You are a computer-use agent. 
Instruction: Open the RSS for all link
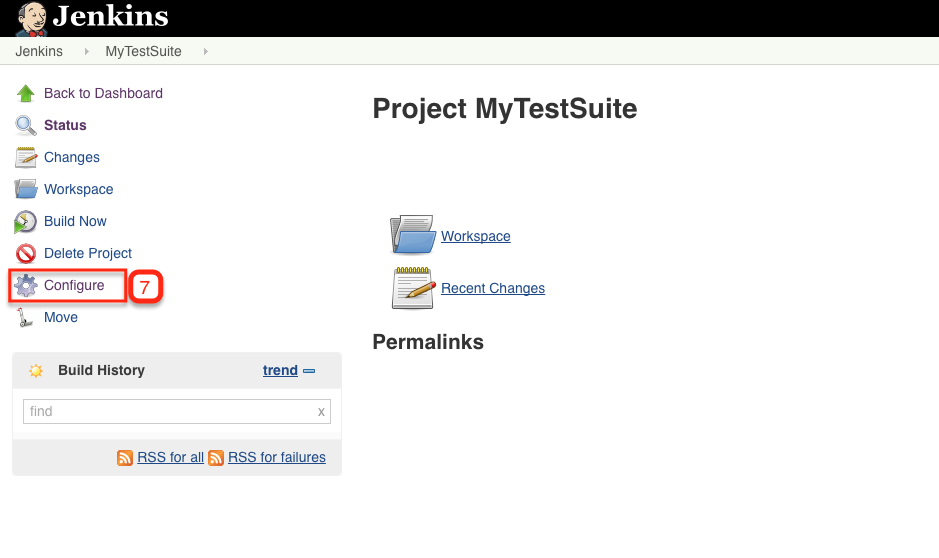tap(171, 457)
